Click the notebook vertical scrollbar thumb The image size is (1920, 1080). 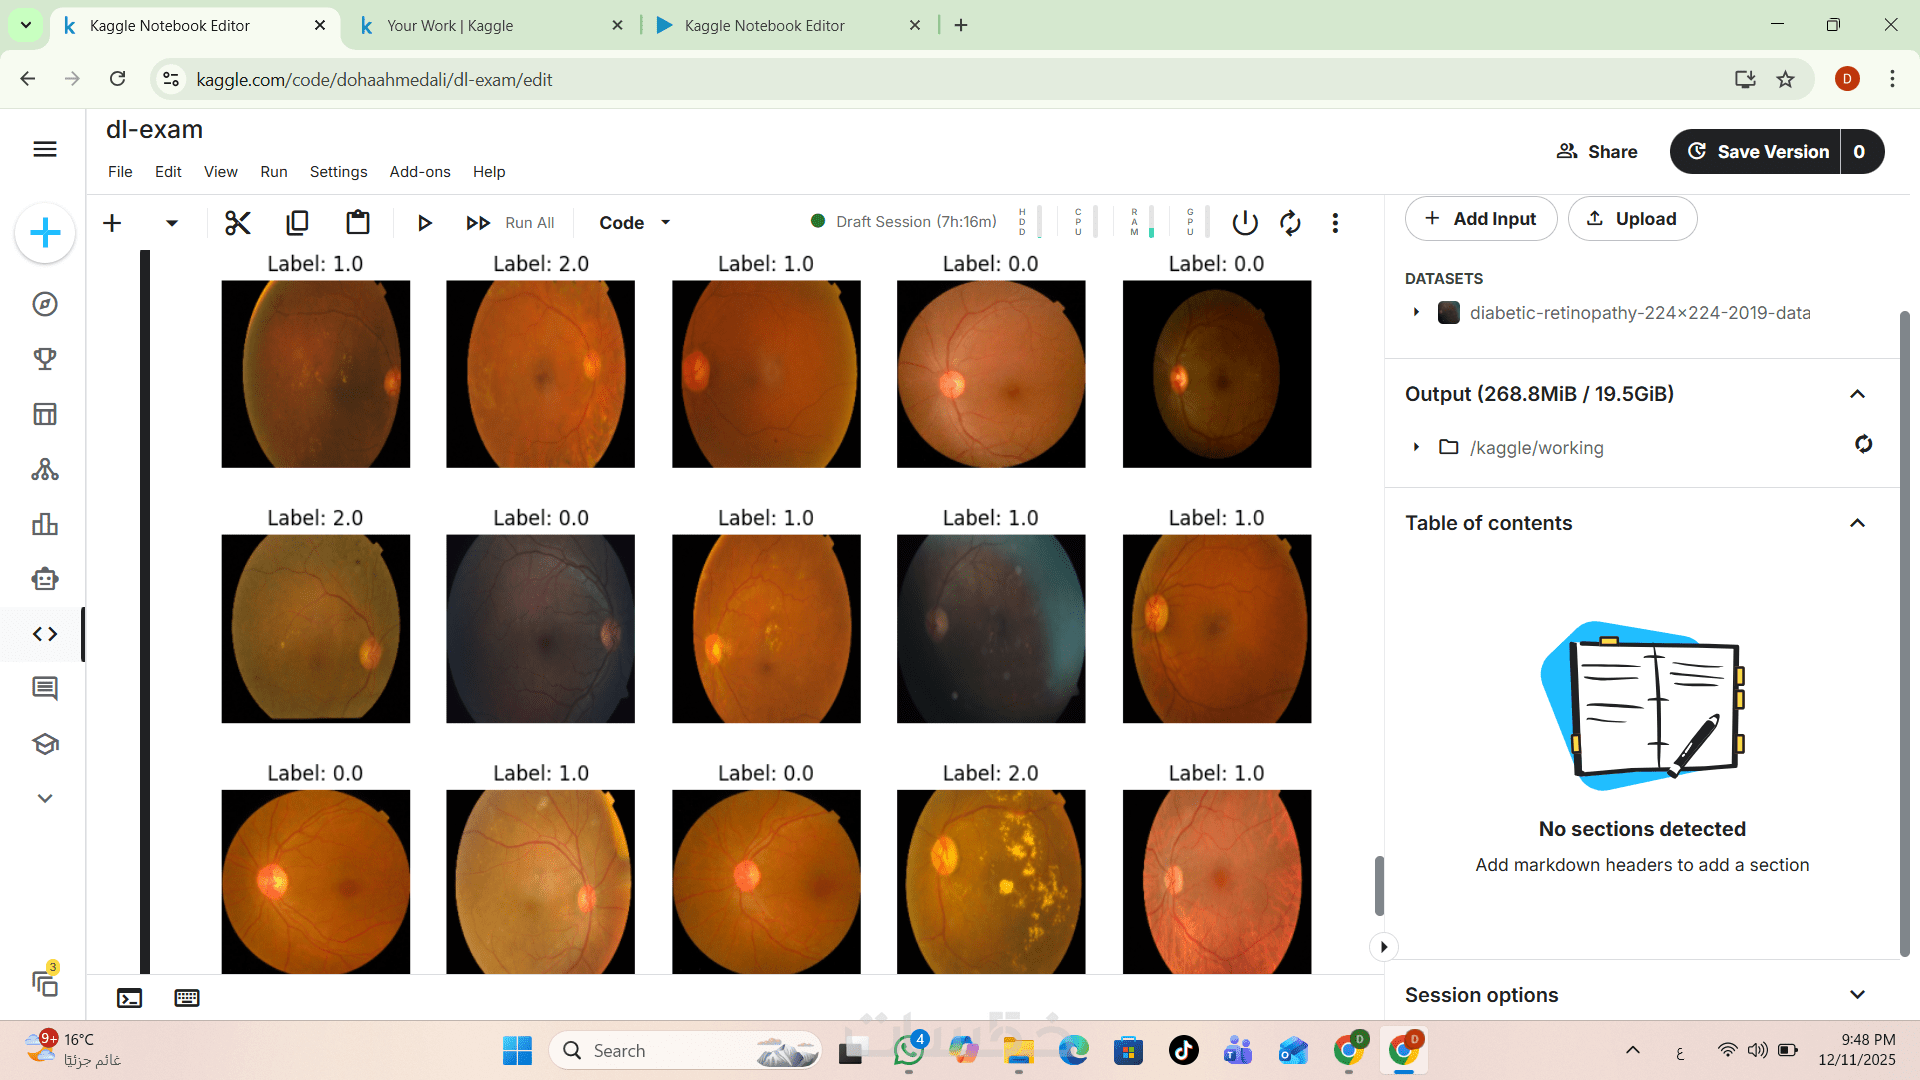1379,884
